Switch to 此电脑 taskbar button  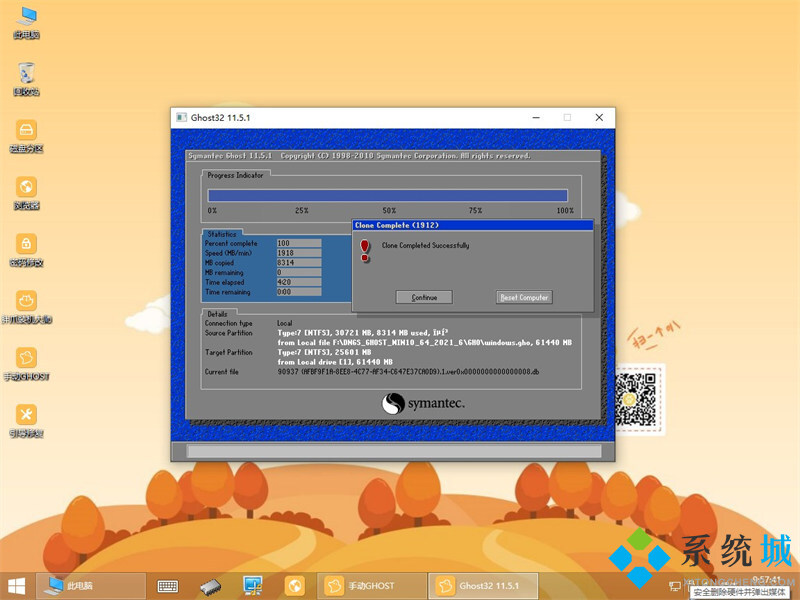pos(90,586)
